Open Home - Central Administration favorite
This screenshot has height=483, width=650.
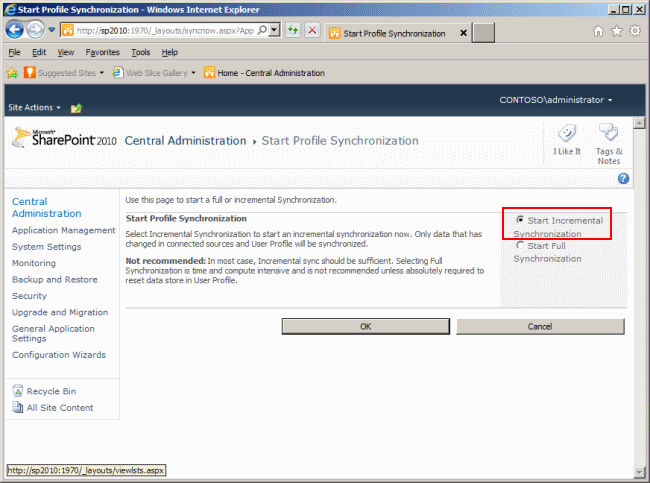click(264, 73)
